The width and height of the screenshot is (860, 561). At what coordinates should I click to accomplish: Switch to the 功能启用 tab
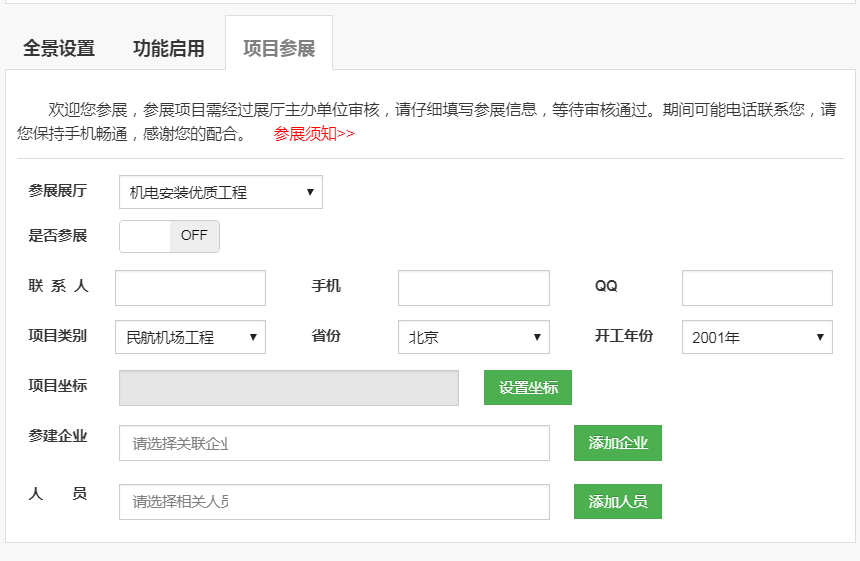tap(168, 48)
